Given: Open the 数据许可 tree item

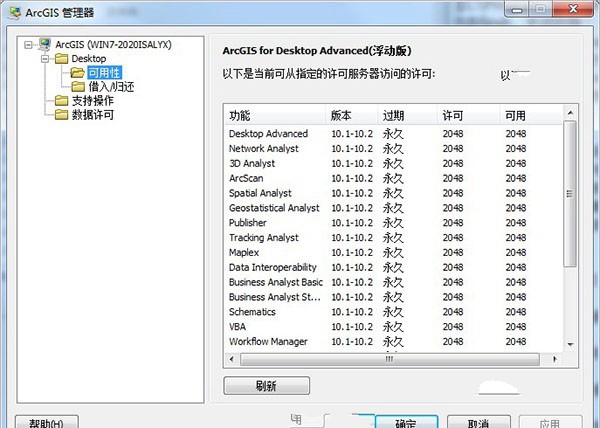Looking at the screenshot, I should point(93,114).
